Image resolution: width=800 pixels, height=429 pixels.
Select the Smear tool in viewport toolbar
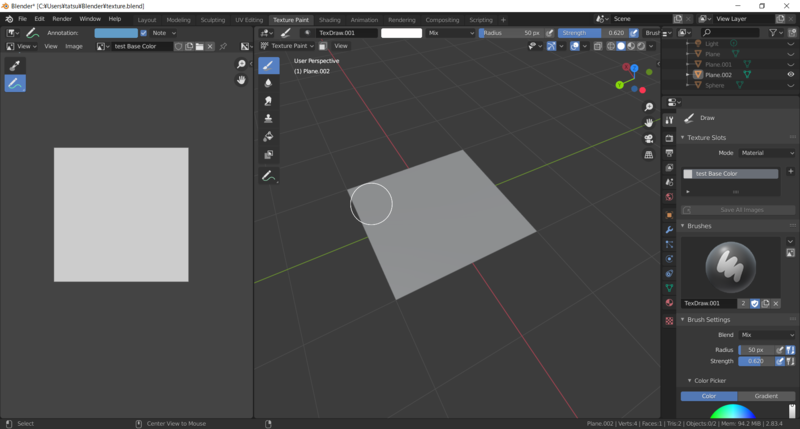pyautogui.click(x=268, y=101)
